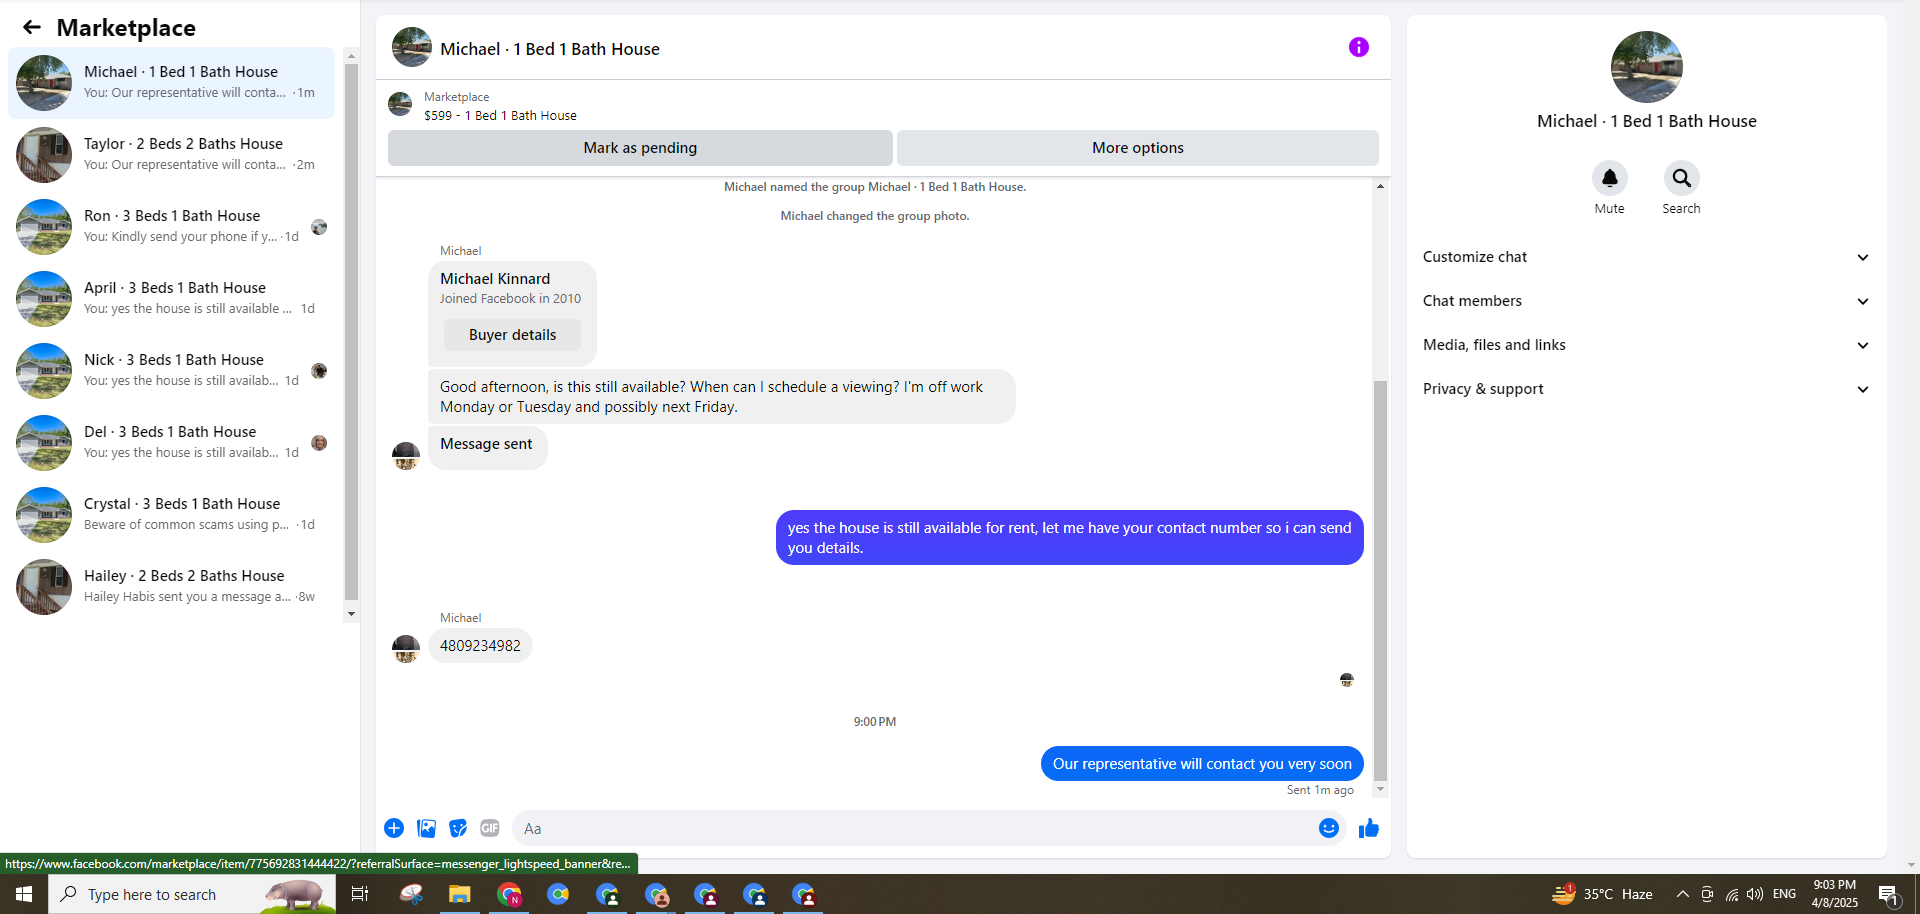Image resolution: width=1920 pixels, height=914 pixels.
Task: Open Crystal 3 Beds 1 Bath House chat
Action: pos(172,515)
